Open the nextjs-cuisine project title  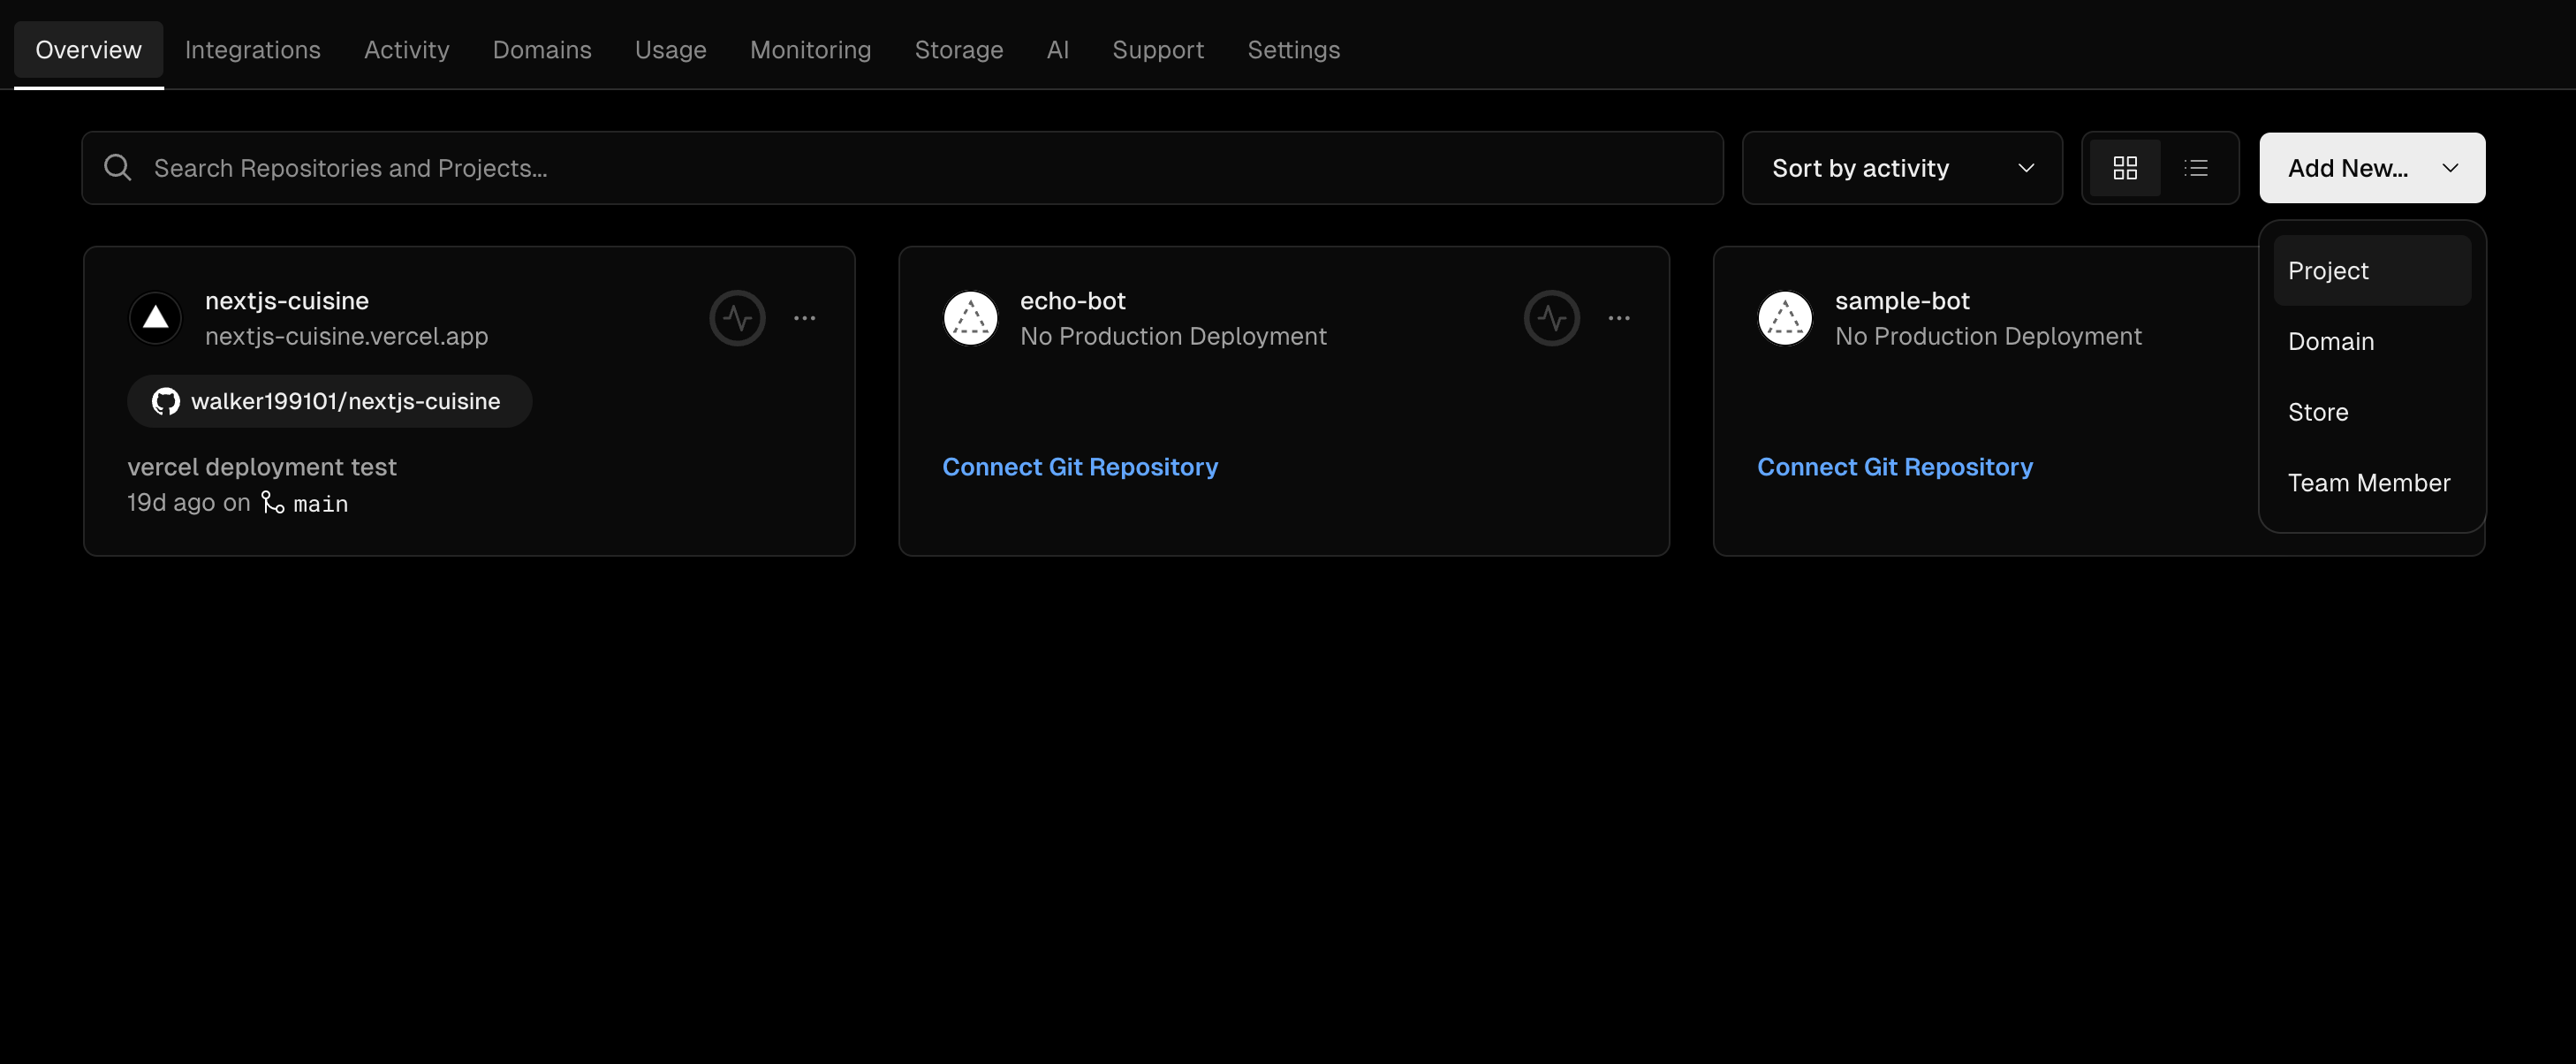287,300
